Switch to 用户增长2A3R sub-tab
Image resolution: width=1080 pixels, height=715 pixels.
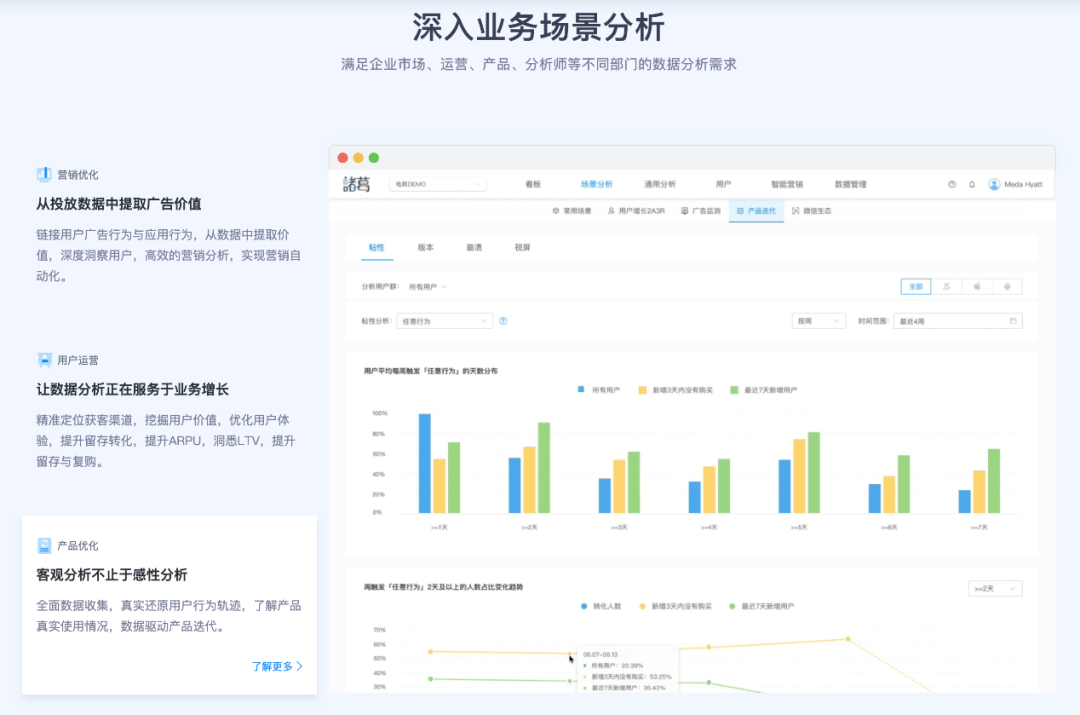tap(636, 211)
